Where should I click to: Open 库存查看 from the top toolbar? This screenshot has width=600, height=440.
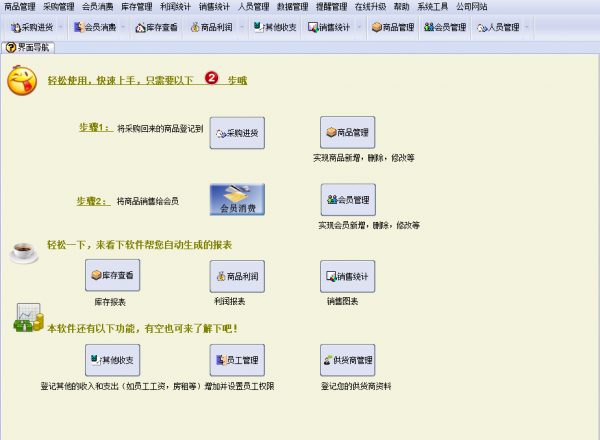157,27
